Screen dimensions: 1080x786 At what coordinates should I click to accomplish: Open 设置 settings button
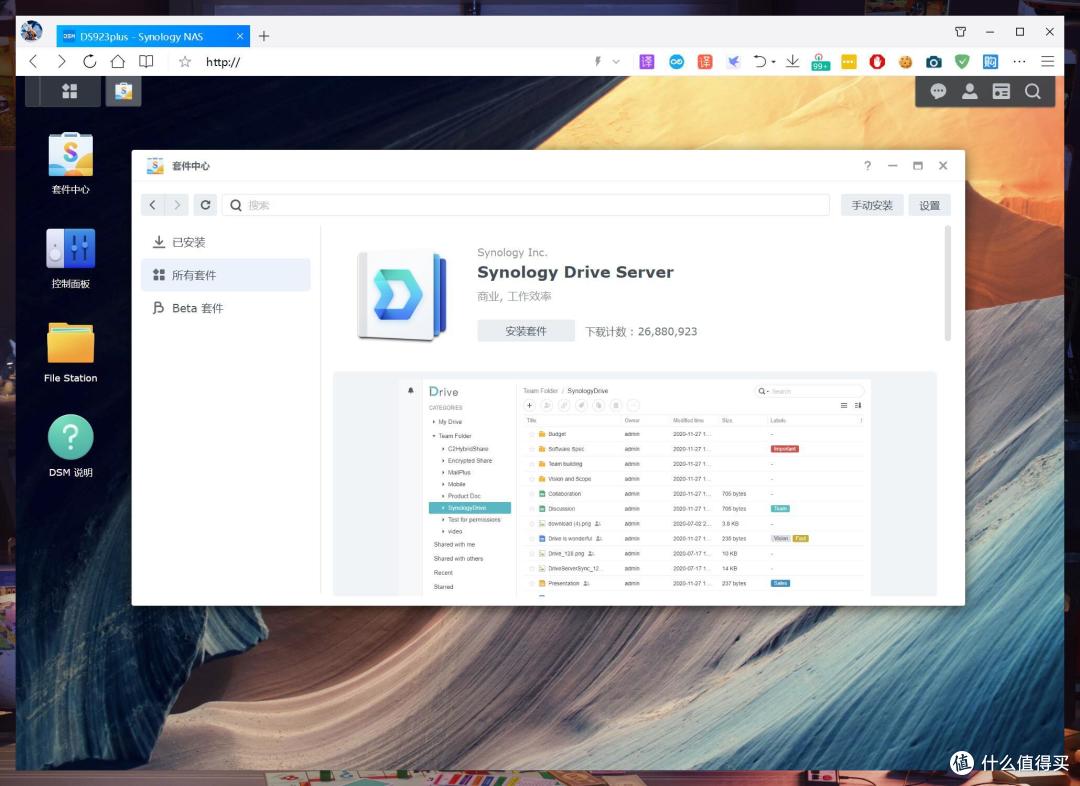click(x=929, y=205)
